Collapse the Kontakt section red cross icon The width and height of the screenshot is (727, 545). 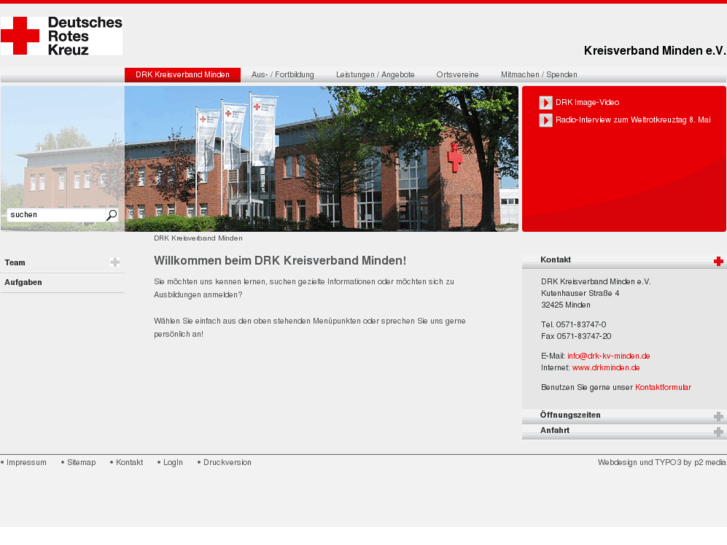point(718,262)
